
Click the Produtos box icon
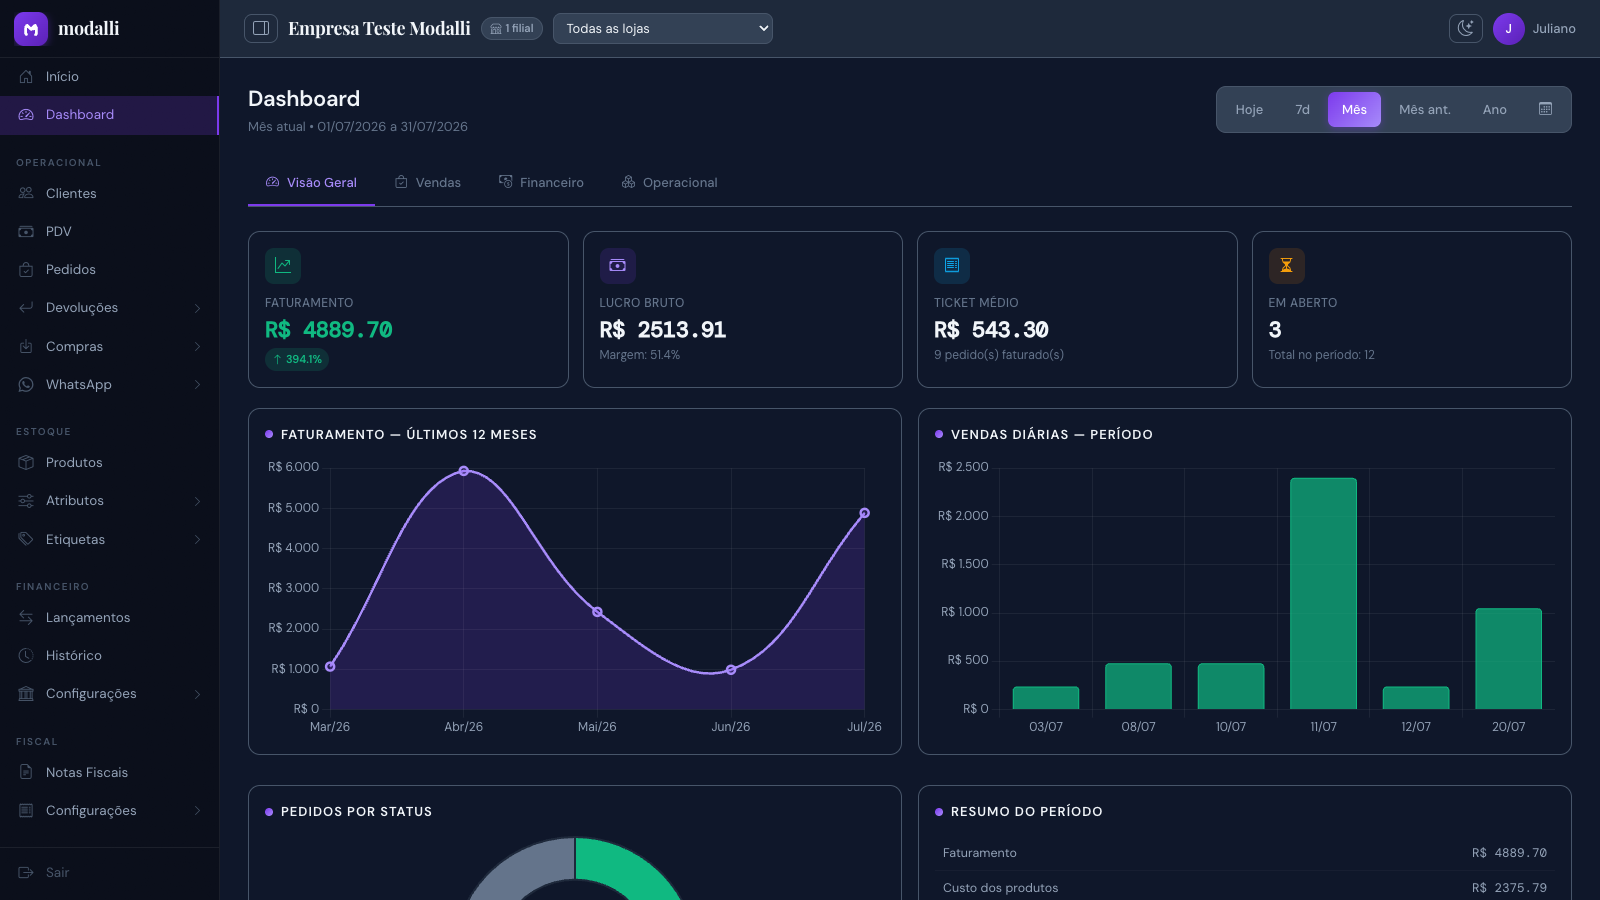pos(26,462)
